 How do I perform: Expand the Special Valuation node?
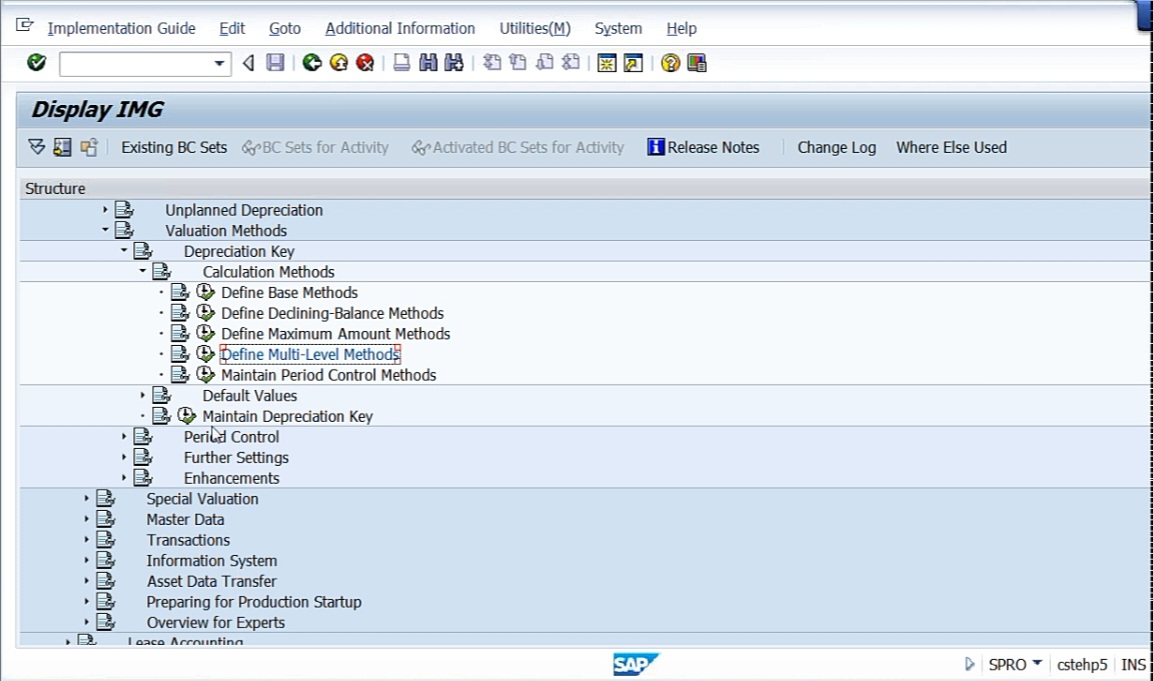tap(86, 498)
